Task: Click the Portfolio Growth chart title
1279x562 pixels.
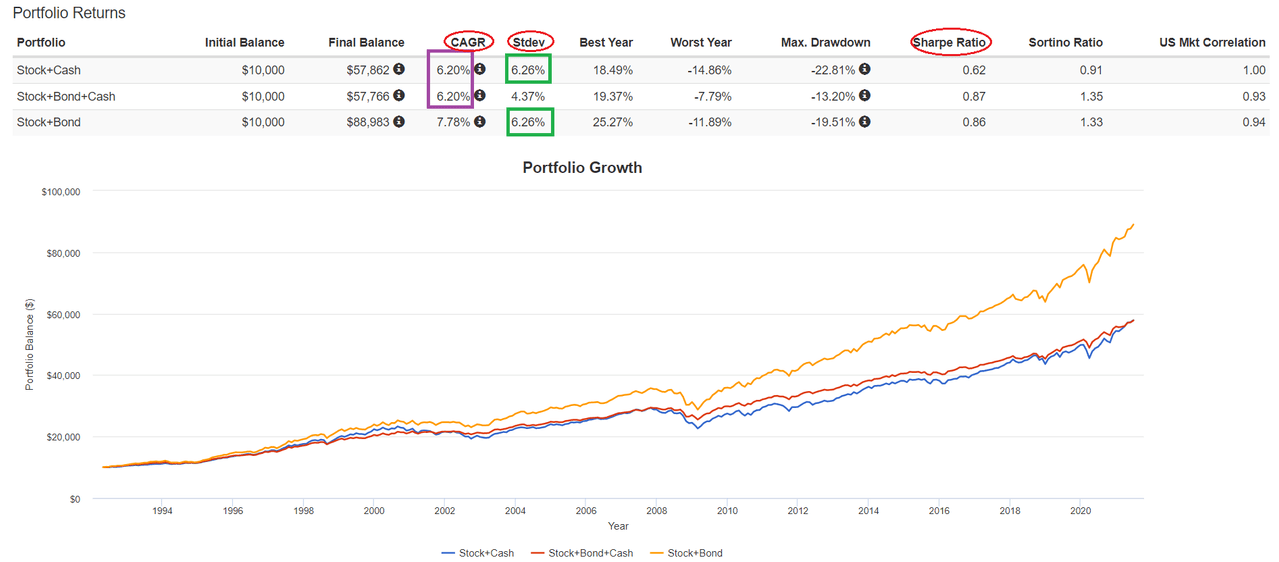Action: point(582,168)
